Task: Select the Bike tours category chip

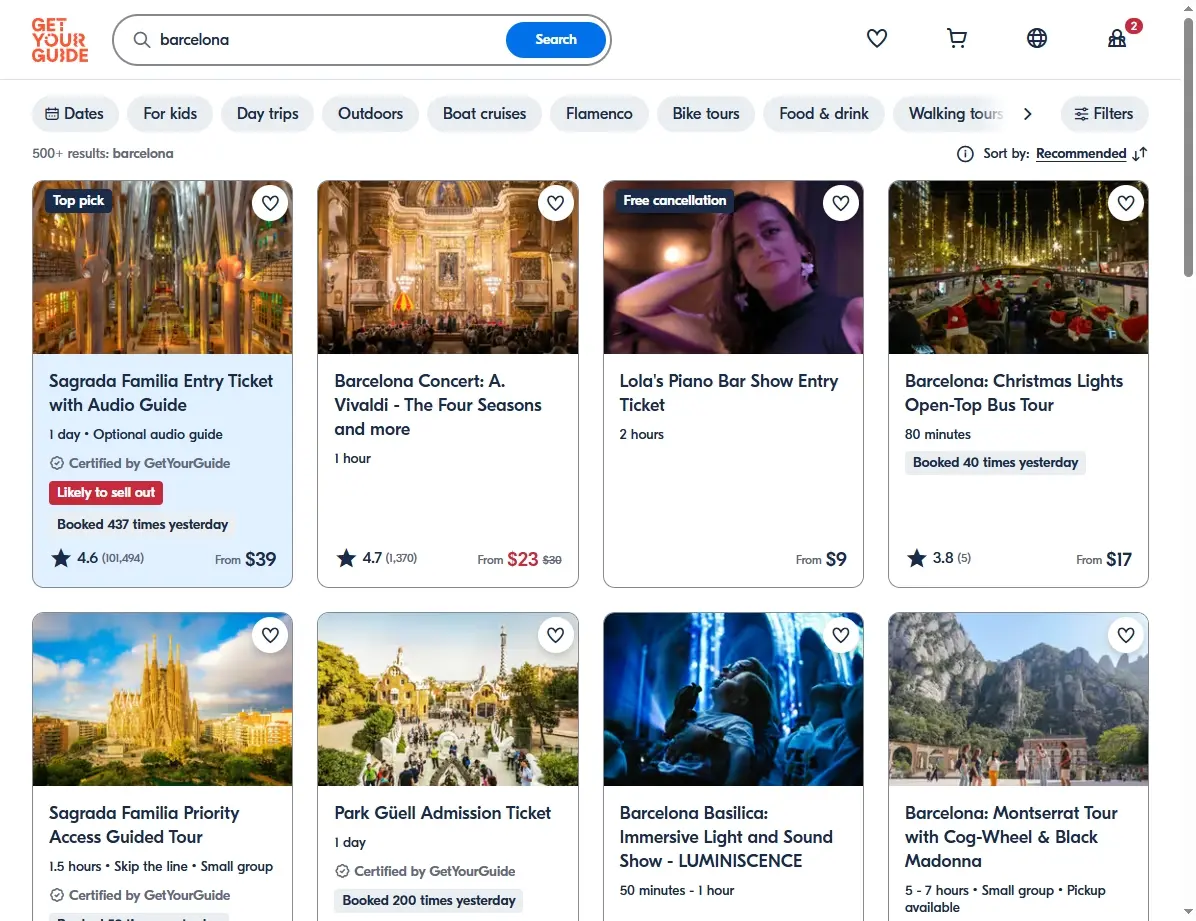Action: coord(706,114)
